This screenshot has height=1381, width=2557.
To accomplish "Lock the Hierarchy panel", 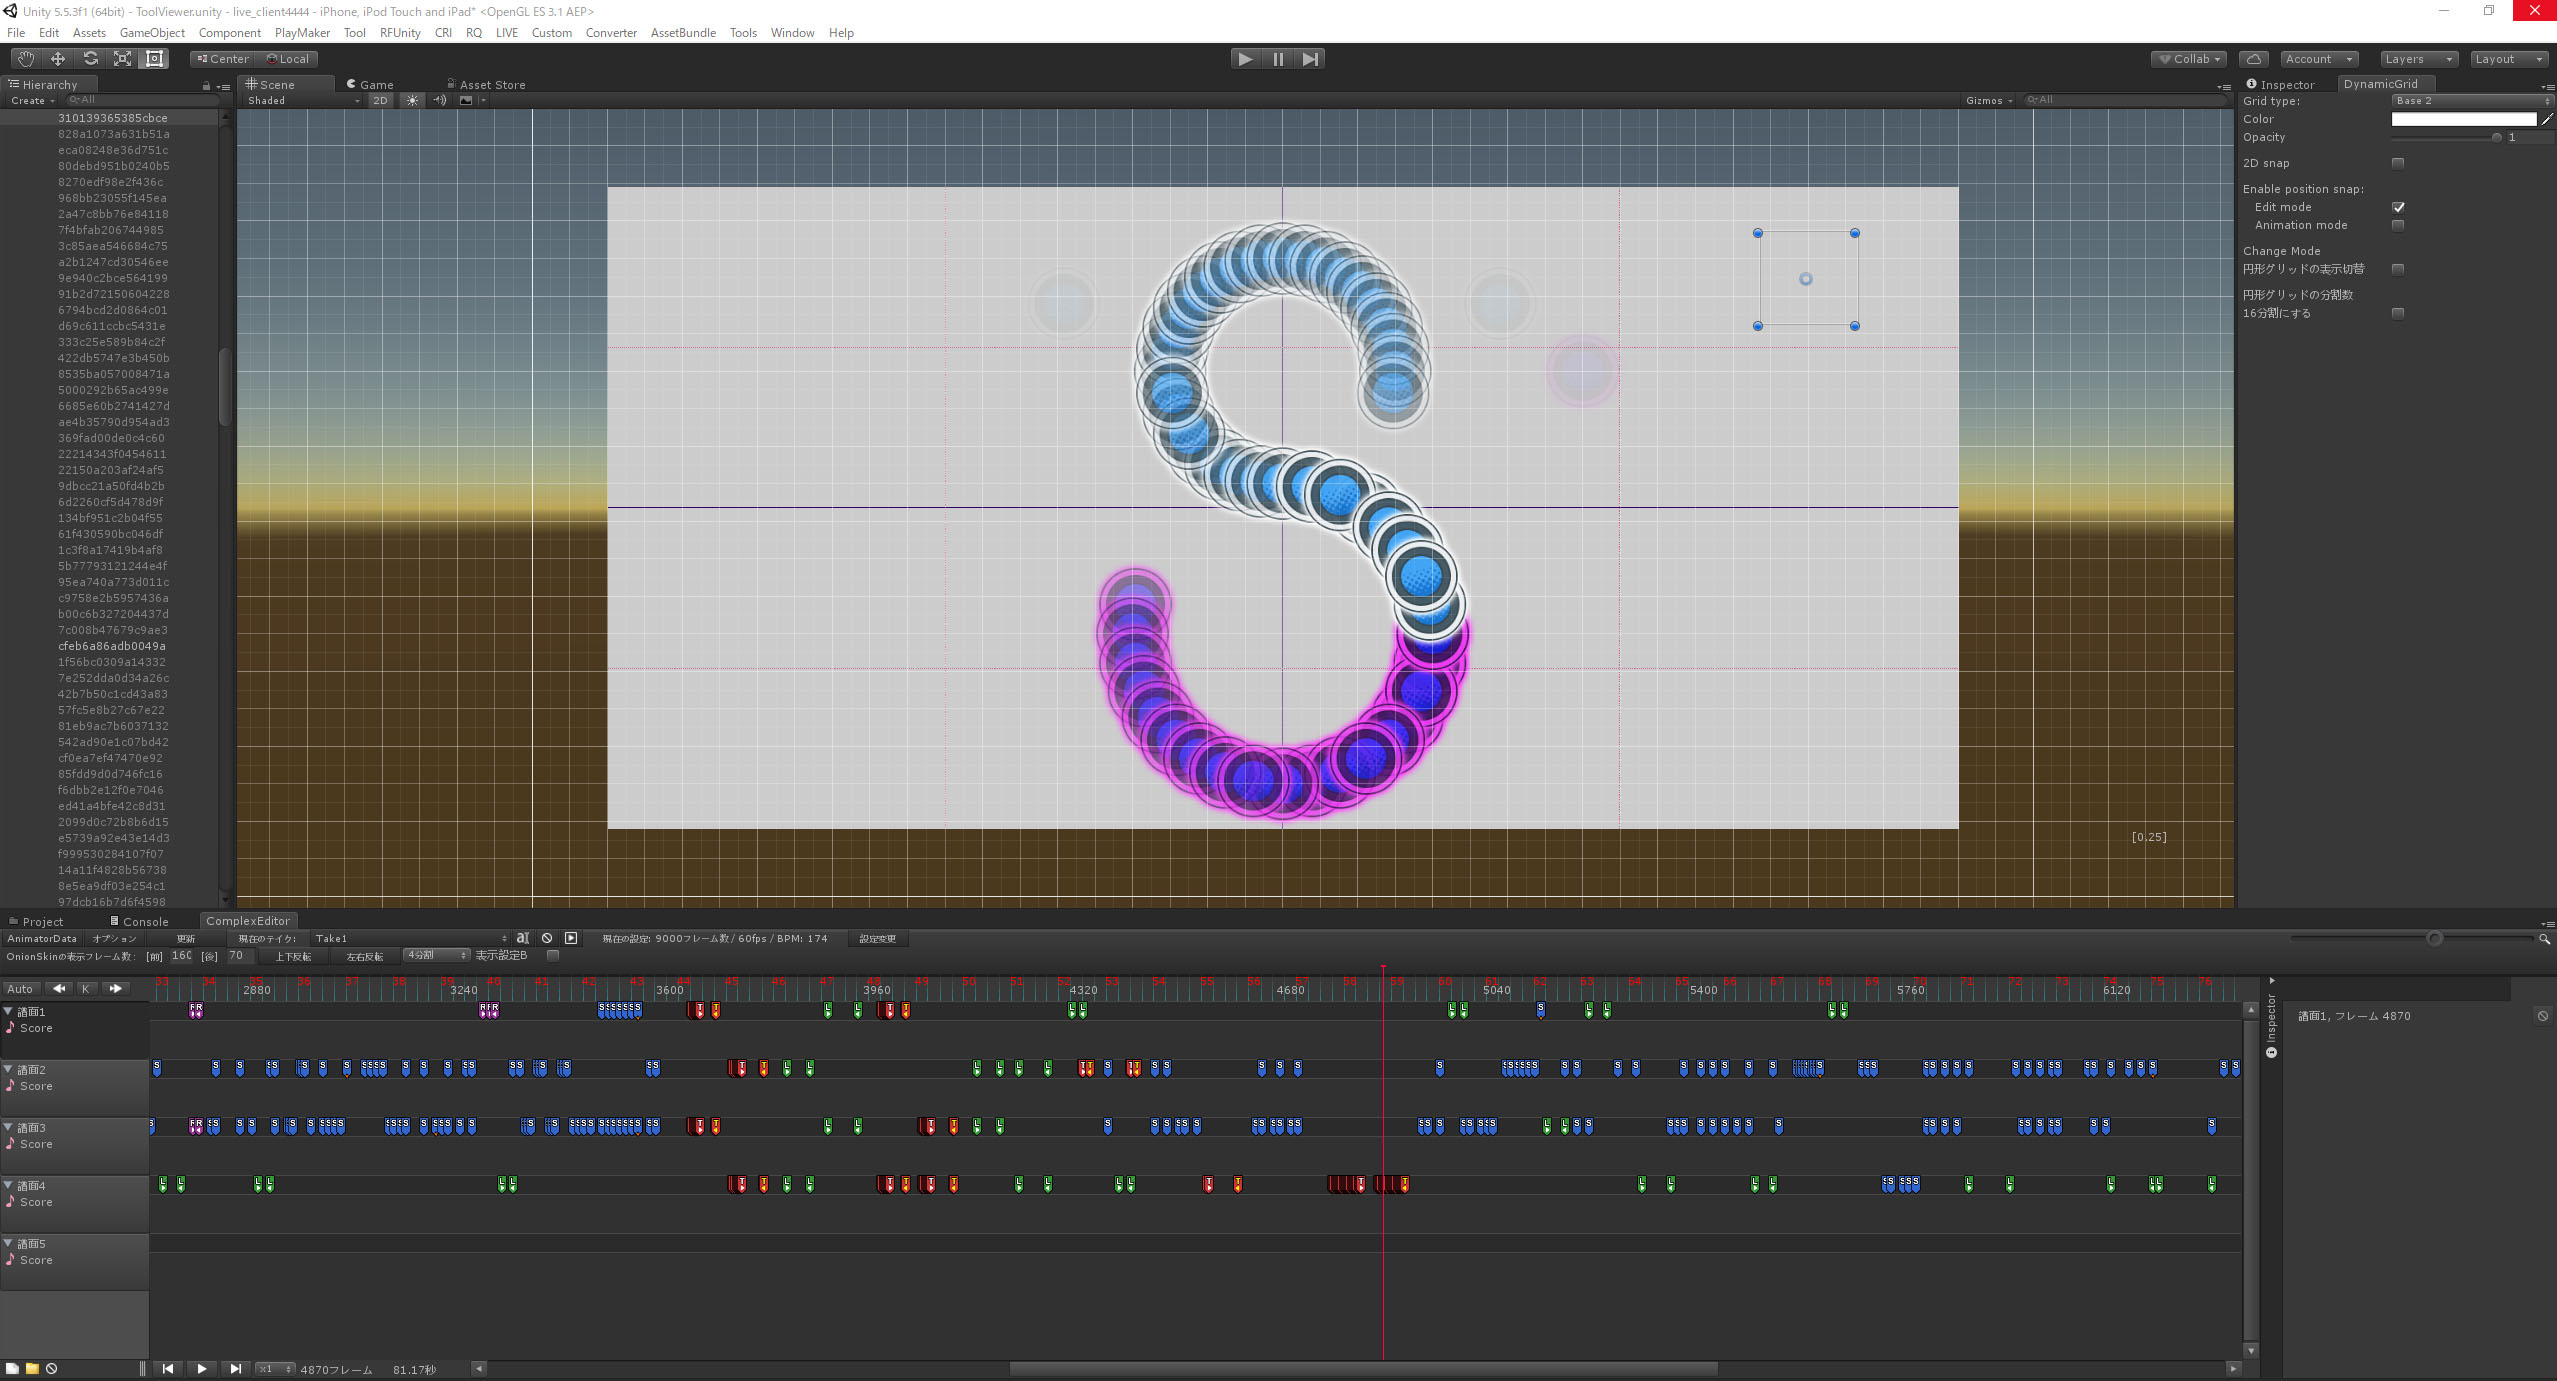I will [206, 85].
